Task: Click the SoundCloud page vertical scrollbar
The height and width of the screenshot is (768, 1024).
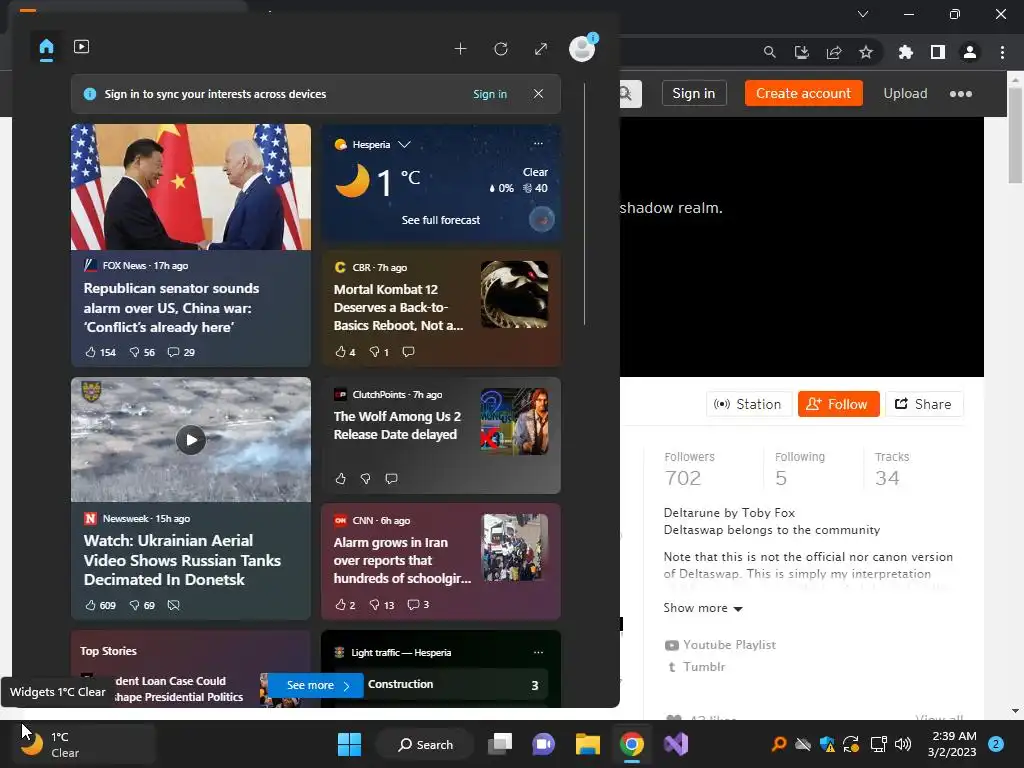Action: click(1015, 134)
